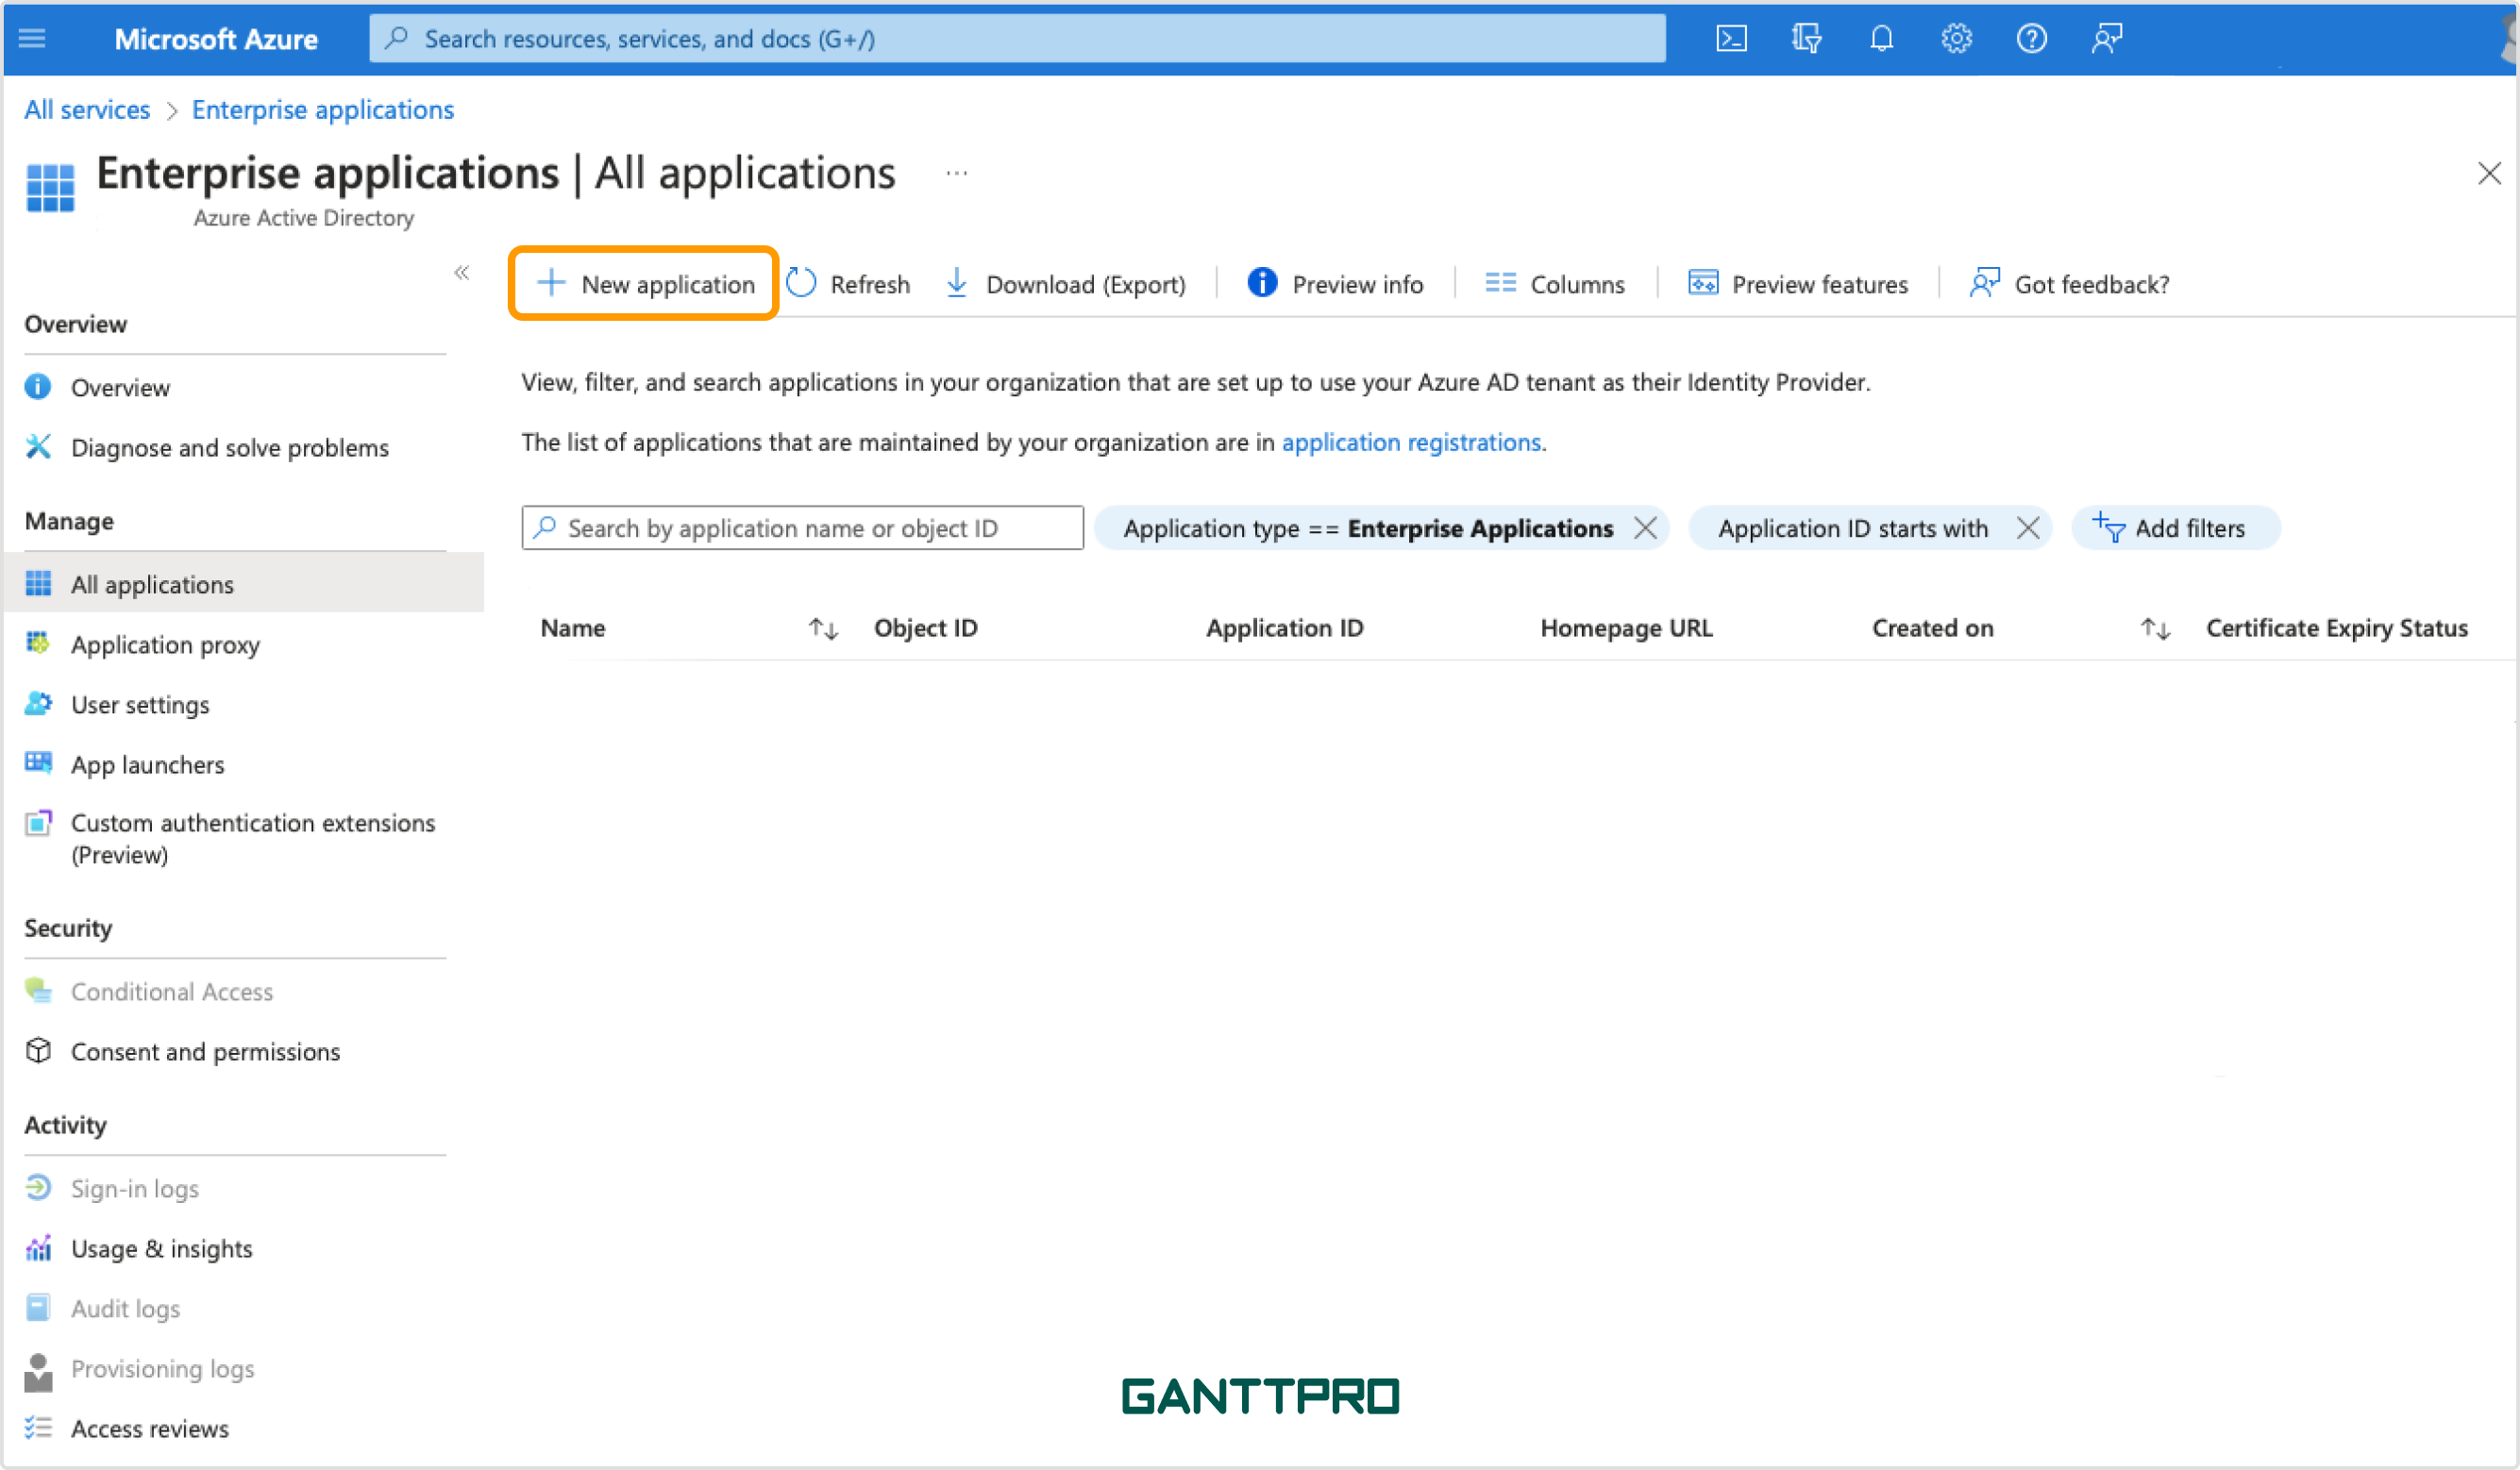The height and width of the screenshot is (1470, 2520).
Task: Focus the search by application name field
Action: tap(802, 528)
